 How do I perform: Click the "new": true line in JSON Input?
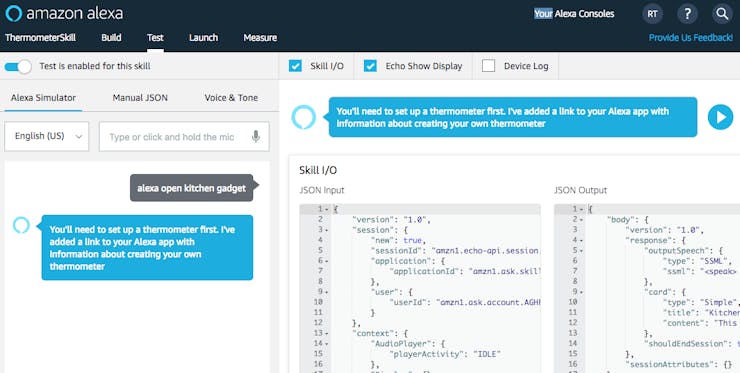(x=398, y=240)
